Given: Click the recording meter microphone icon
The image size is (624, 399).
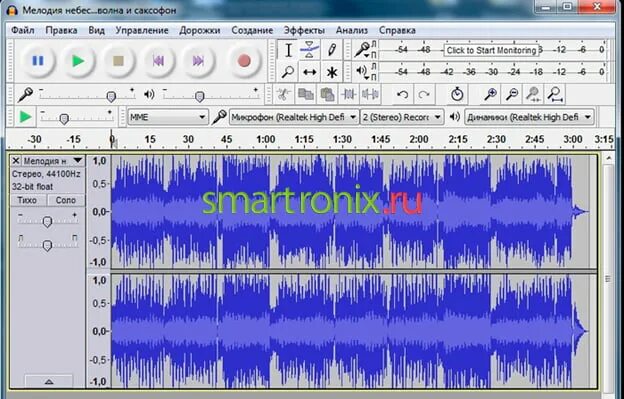Looking at the screenshot, I should pyautogui.click(x=362, y=50).
